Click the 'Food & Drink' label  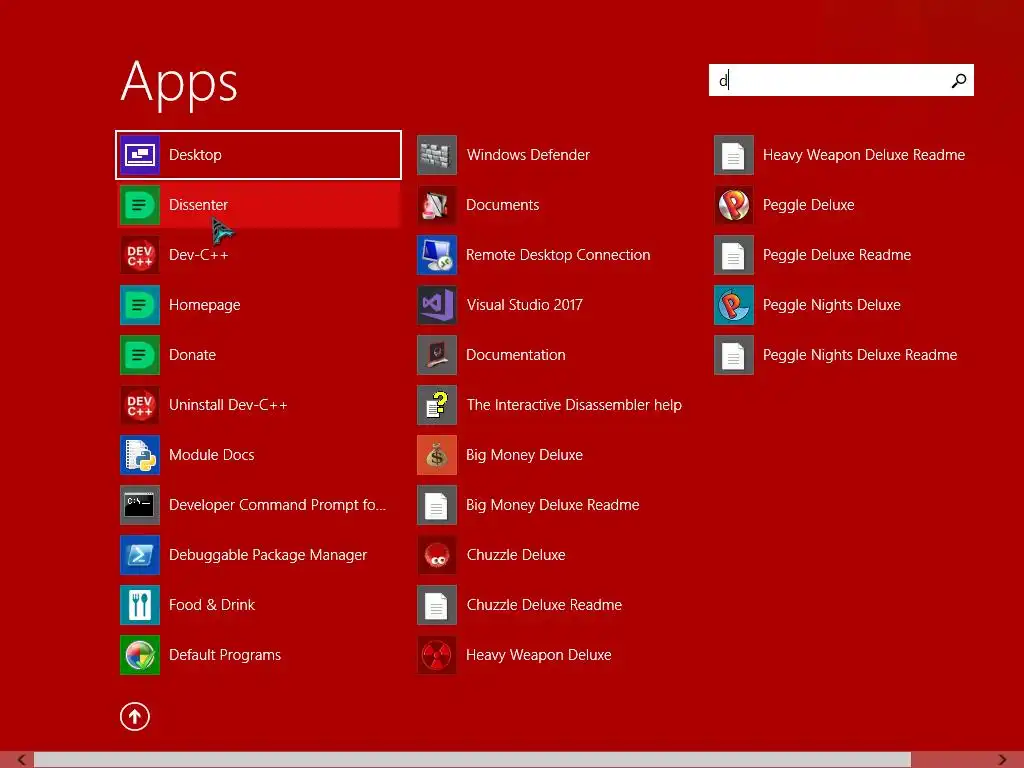pos(212,605)
